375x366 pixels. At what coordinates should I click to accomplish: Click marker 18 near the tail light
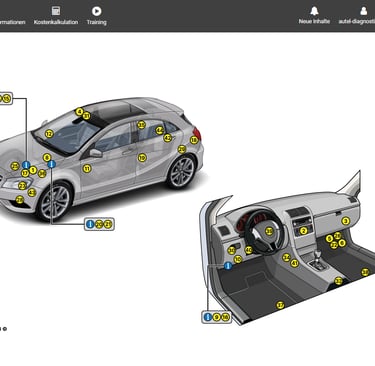pyautogui.click(x=194, y=140)
